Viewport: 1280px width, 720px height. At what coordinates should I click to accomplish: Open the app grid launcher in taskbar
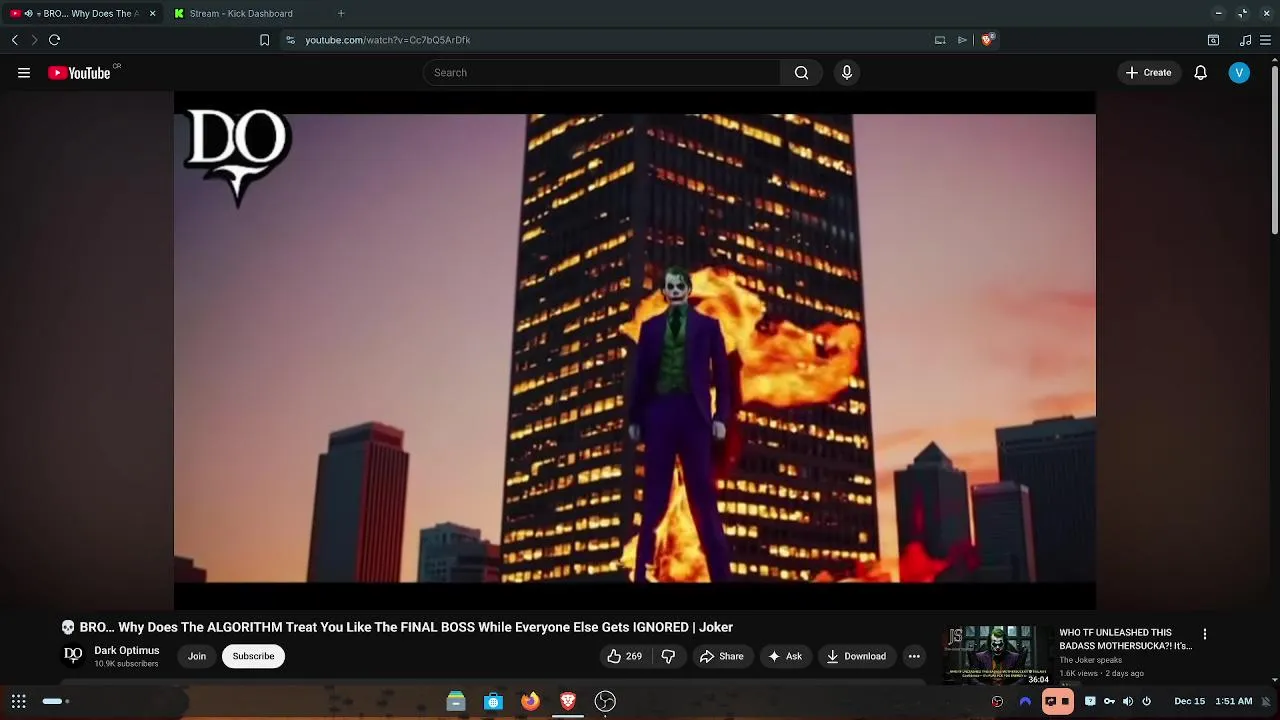pos(19,701)
